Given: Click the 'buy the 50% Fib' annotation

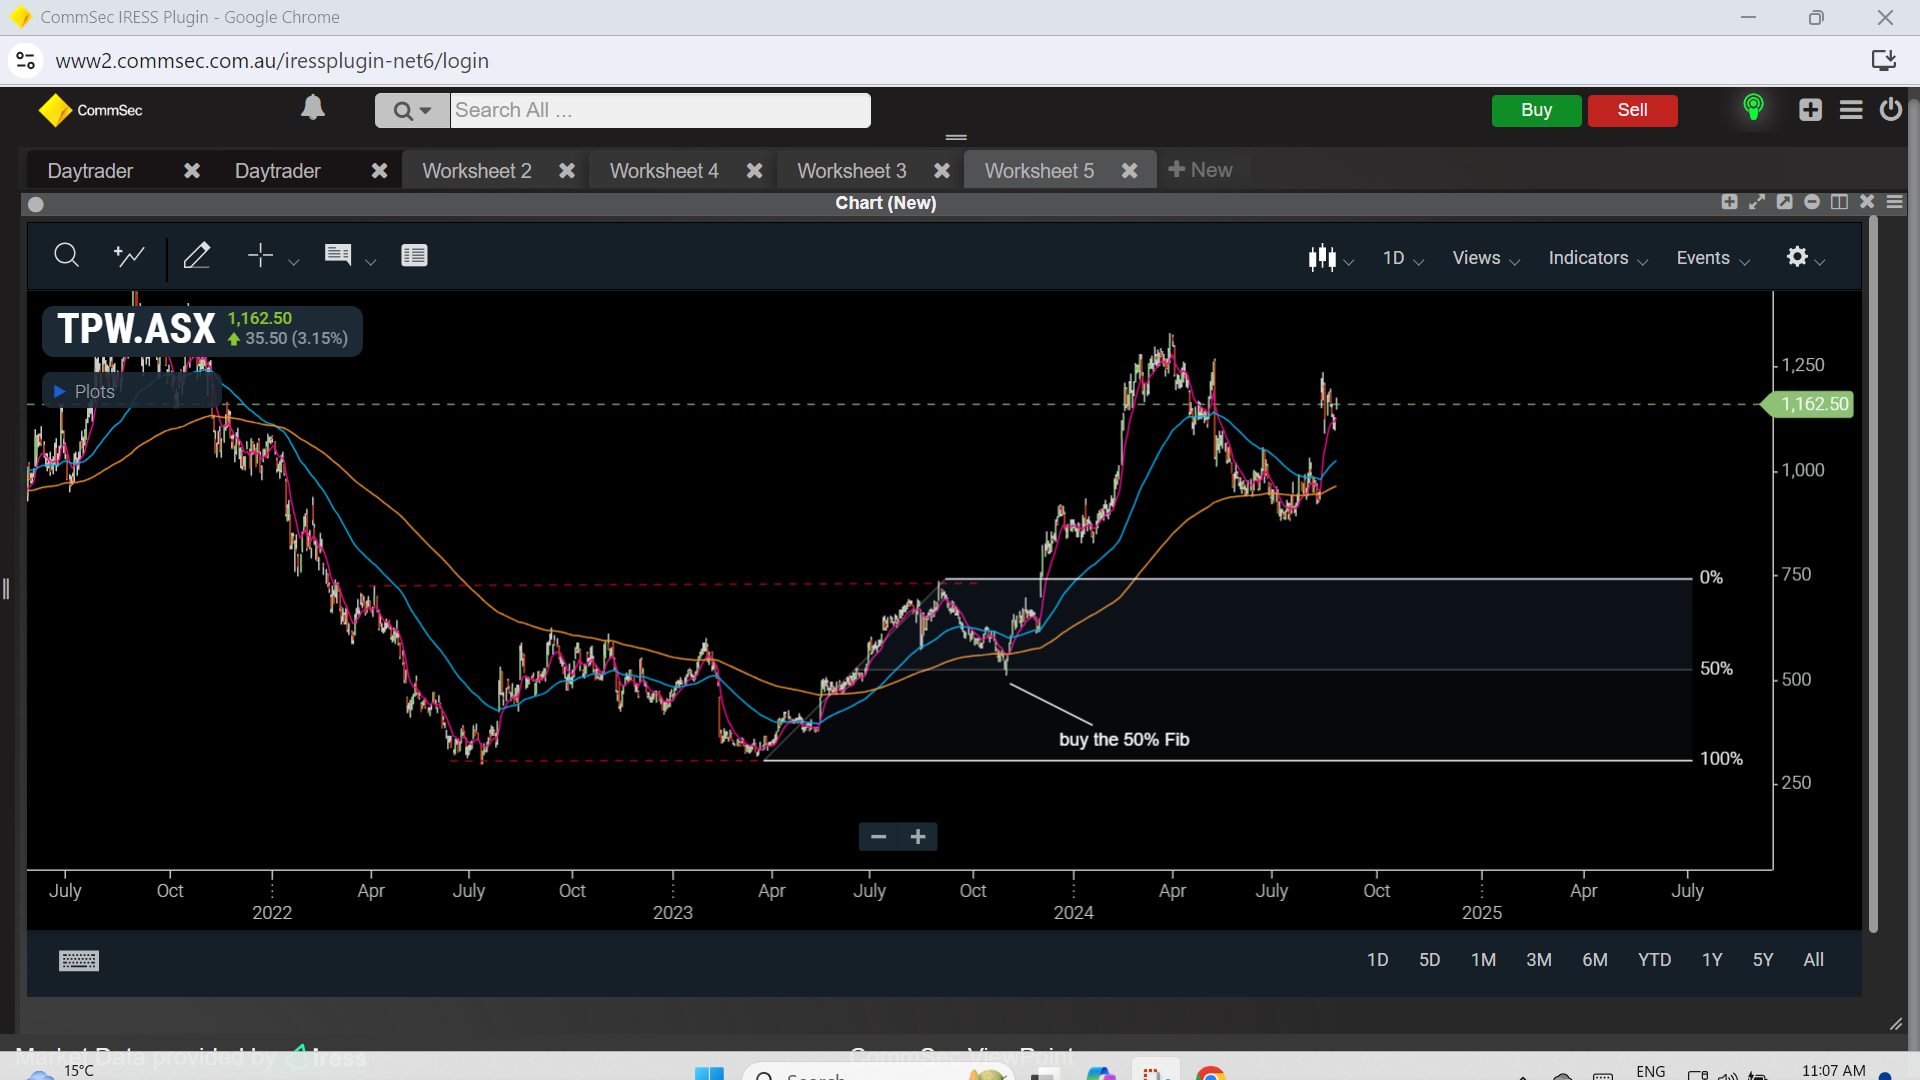Looking at the screenshot, I should tap(1124, 739).
